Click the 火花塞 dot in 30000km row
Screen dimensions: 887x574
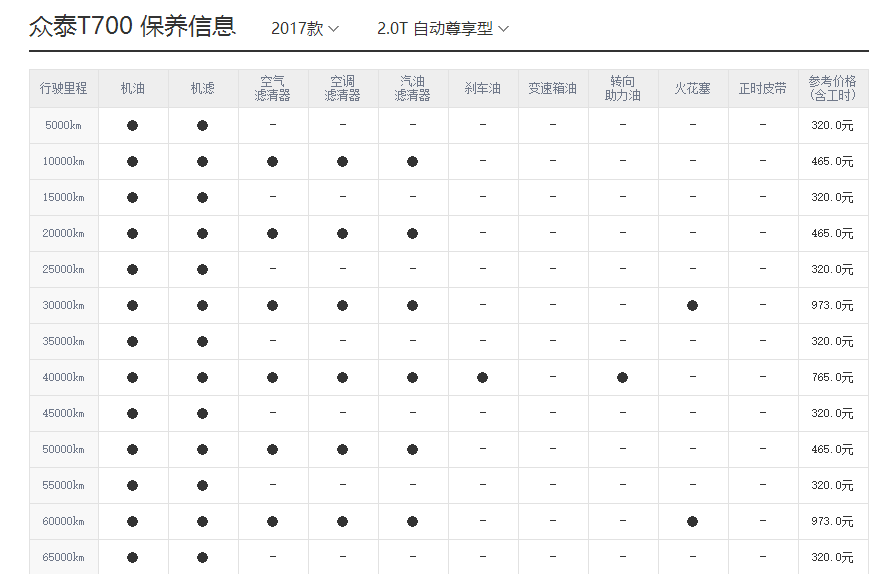coord(692,305)
